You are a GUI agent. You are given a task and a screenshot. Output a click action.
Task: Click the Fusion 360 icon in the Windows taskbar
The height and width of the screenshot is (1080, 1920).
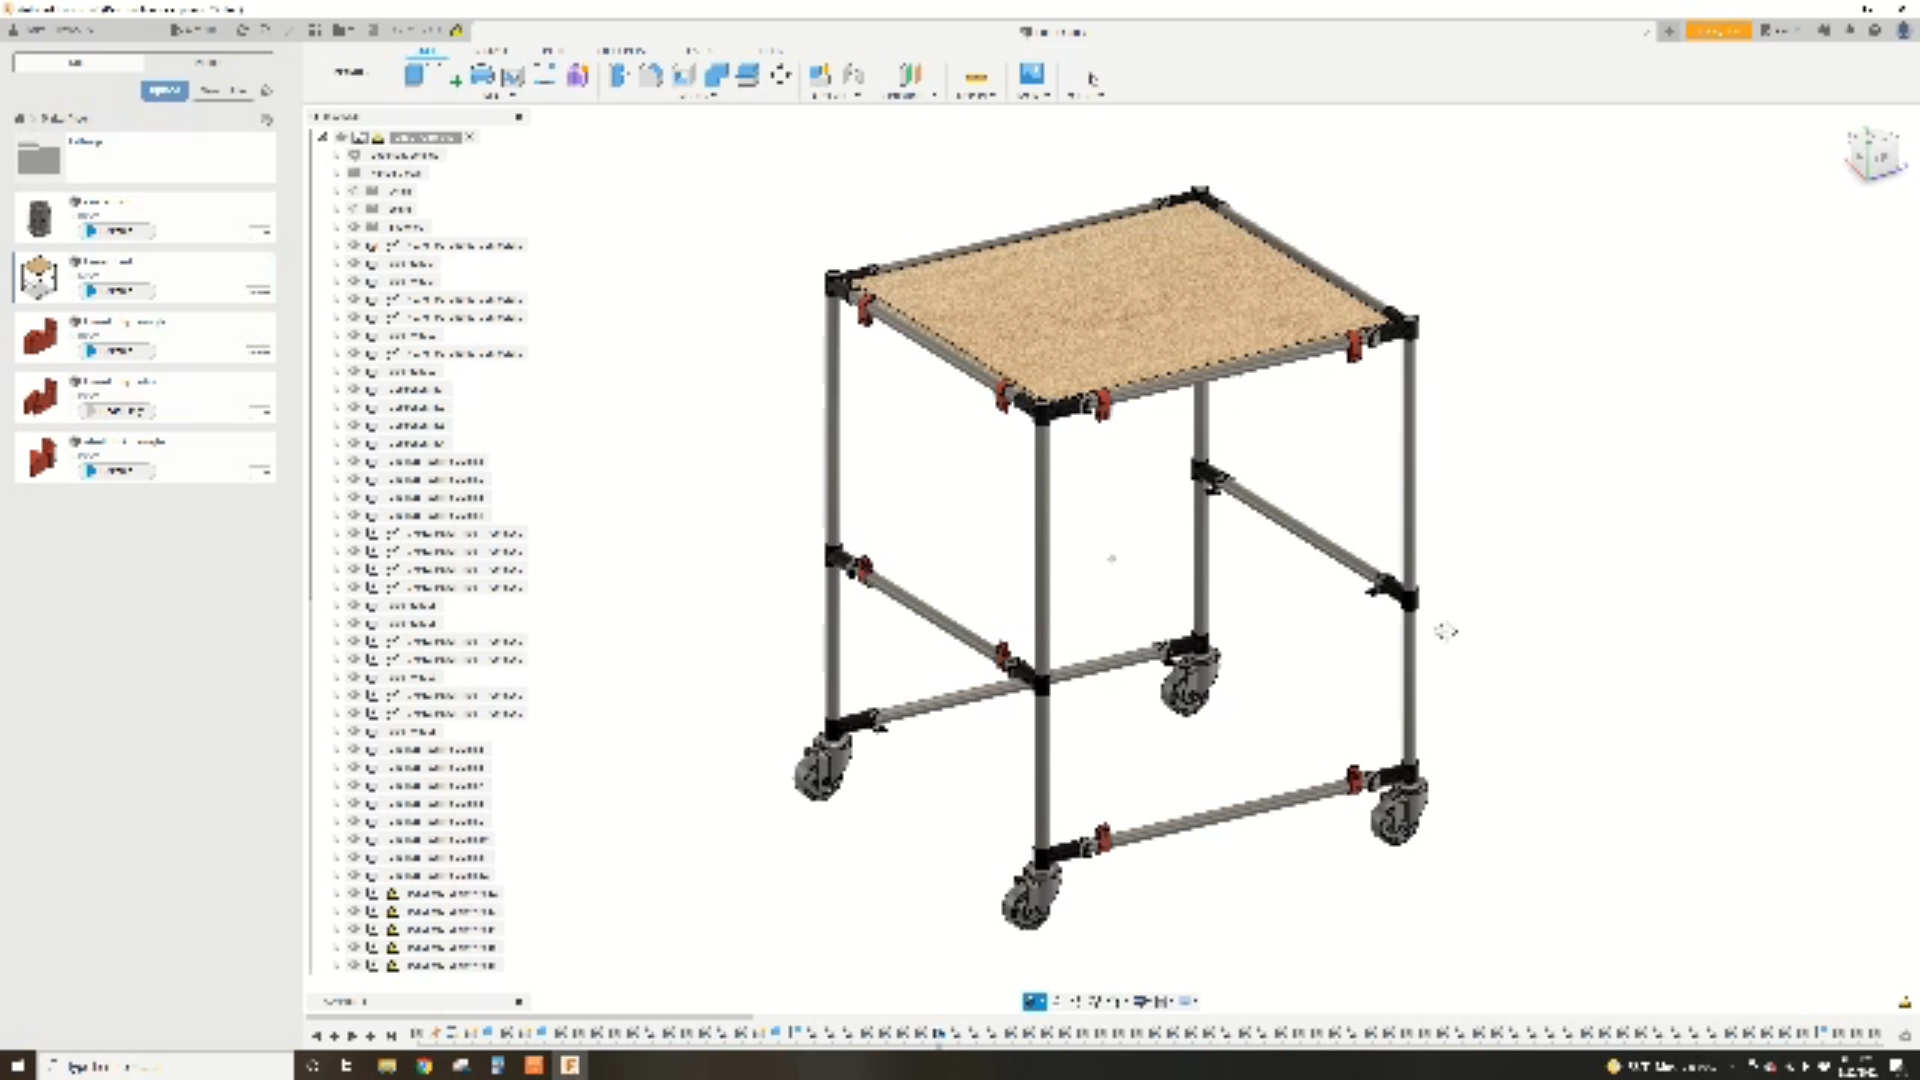(571, 1066)
